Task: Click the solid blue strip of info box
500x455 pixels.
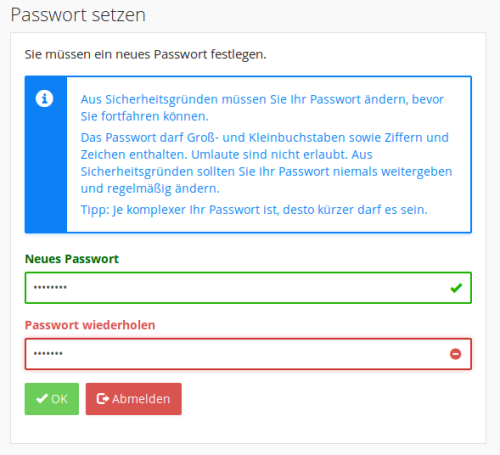Action: coord(46,154)
